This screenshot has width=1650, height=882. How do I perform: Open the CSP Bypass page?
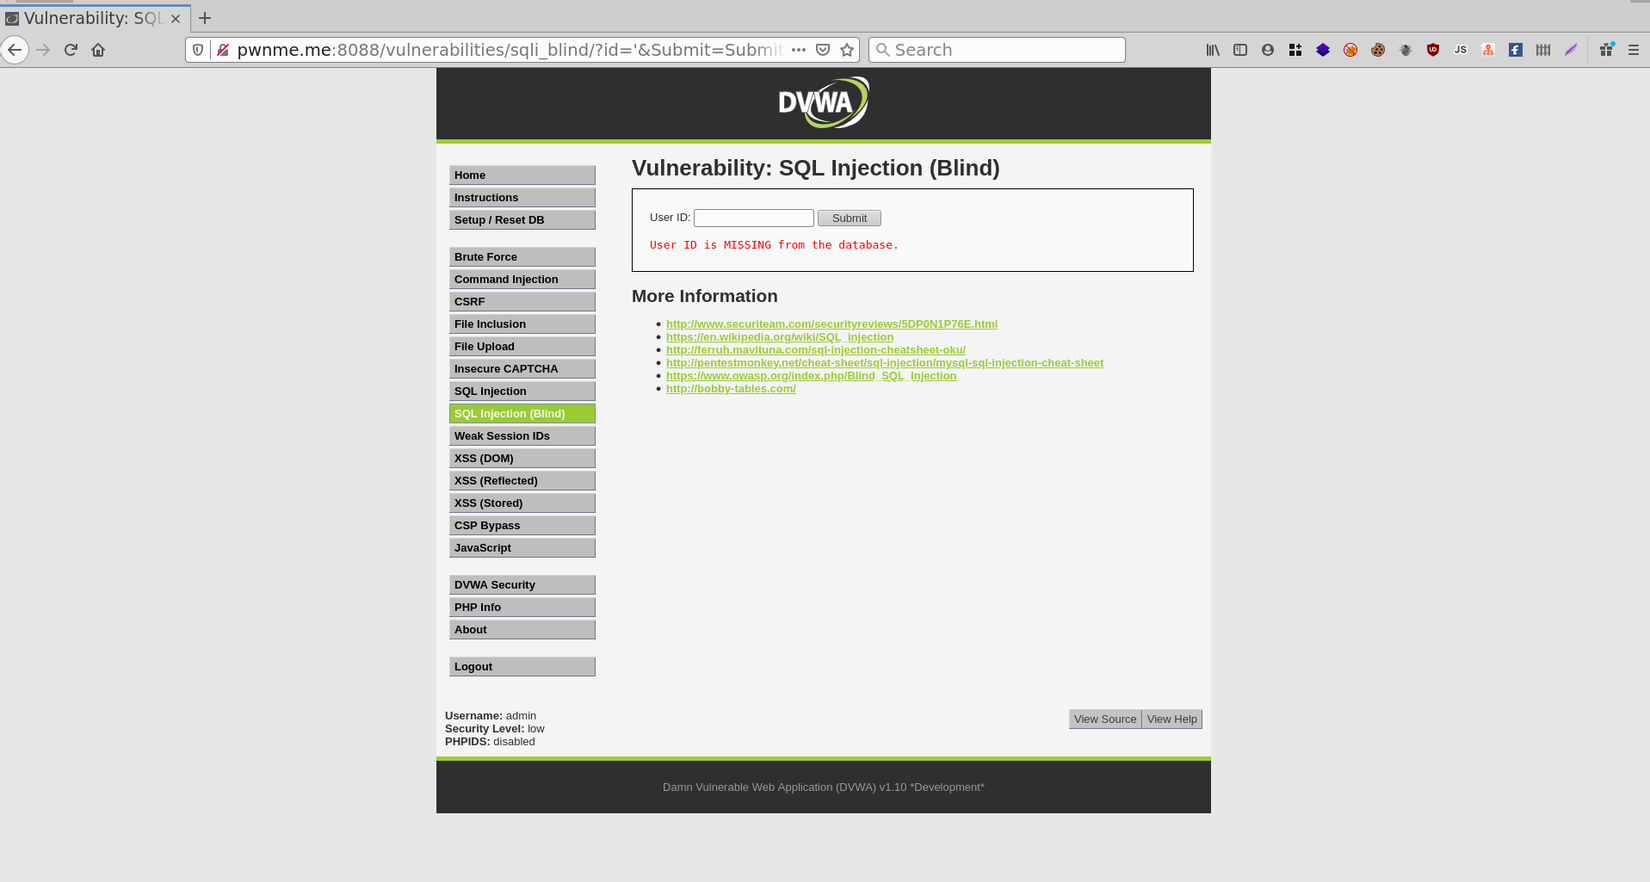(522, 525)
